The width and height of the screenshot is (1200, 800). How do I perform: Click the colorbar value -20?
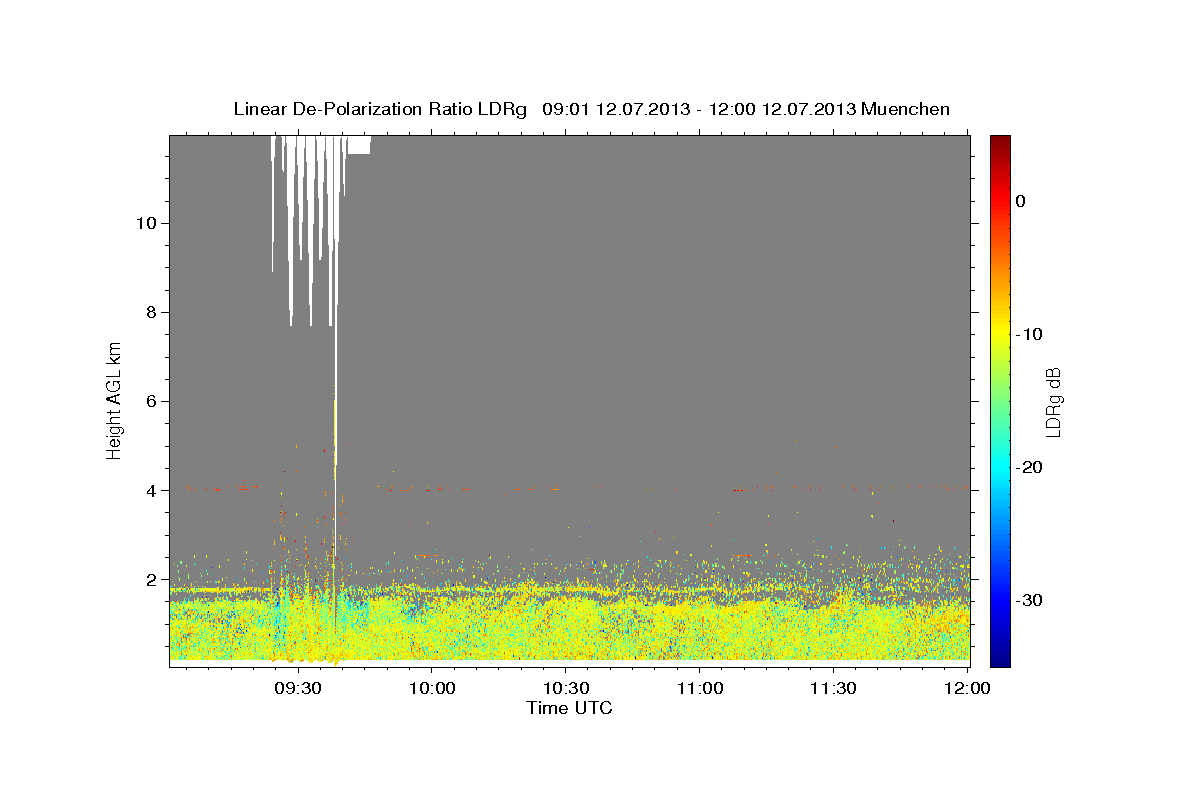tap(1030, 467)
